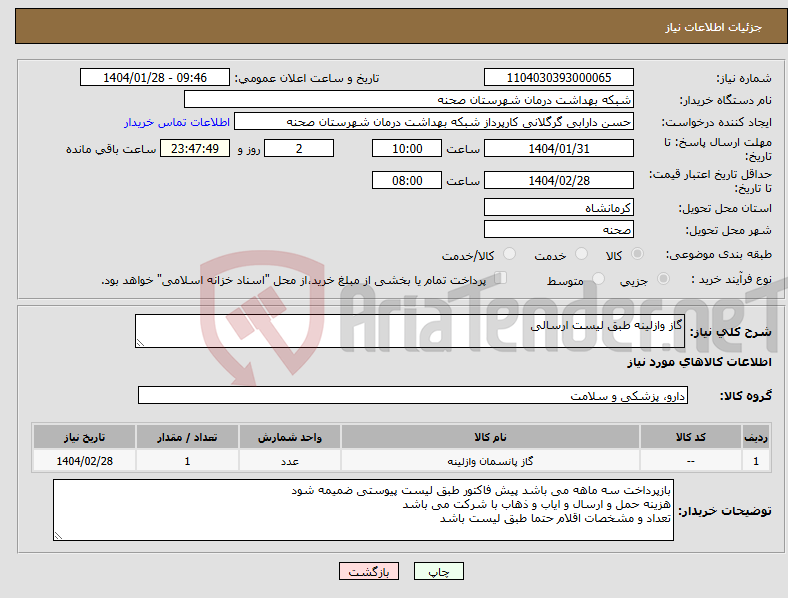Click the تاریخ نیاز column header
This screenshot has height=598, width=788.
coord(84,437)
